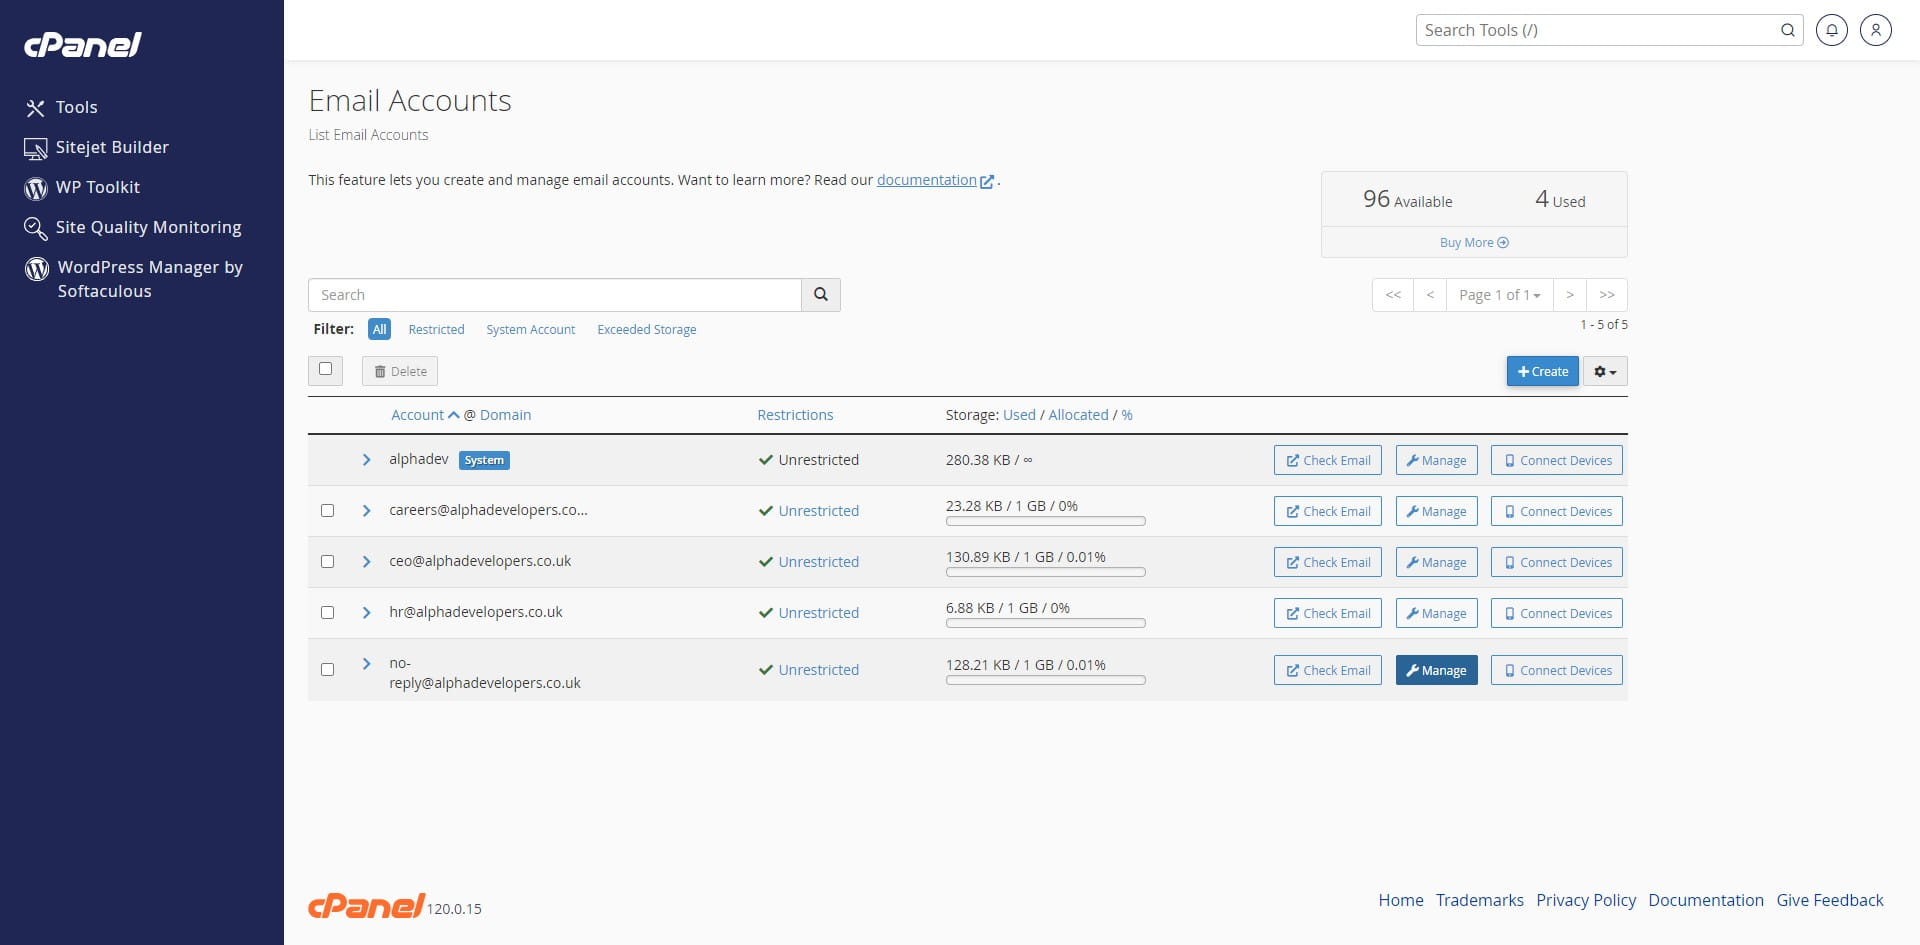This screenshot has width=1920, height=945.
Task: Expand the hr@alphadevelopers.co.uk row details
Action: (366, 613)
